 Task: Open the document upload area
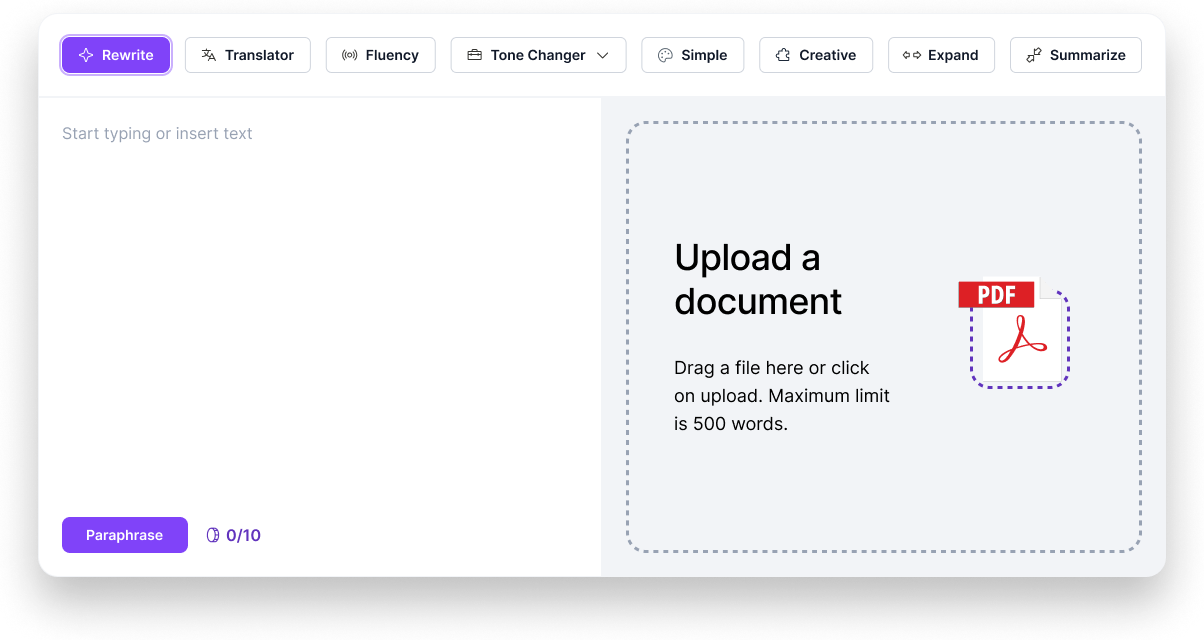[x=883, y=335]
